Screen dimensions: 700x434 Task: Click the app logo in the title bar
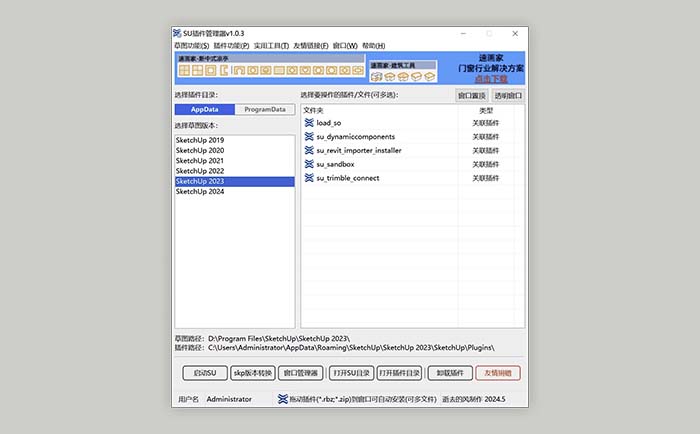(x=177, y=33)
